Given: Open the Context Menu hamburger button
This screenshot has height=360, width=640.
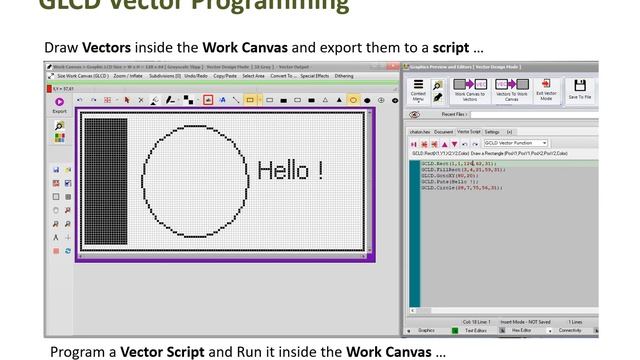Looking at the screenshot, I should tap(418, 90).
